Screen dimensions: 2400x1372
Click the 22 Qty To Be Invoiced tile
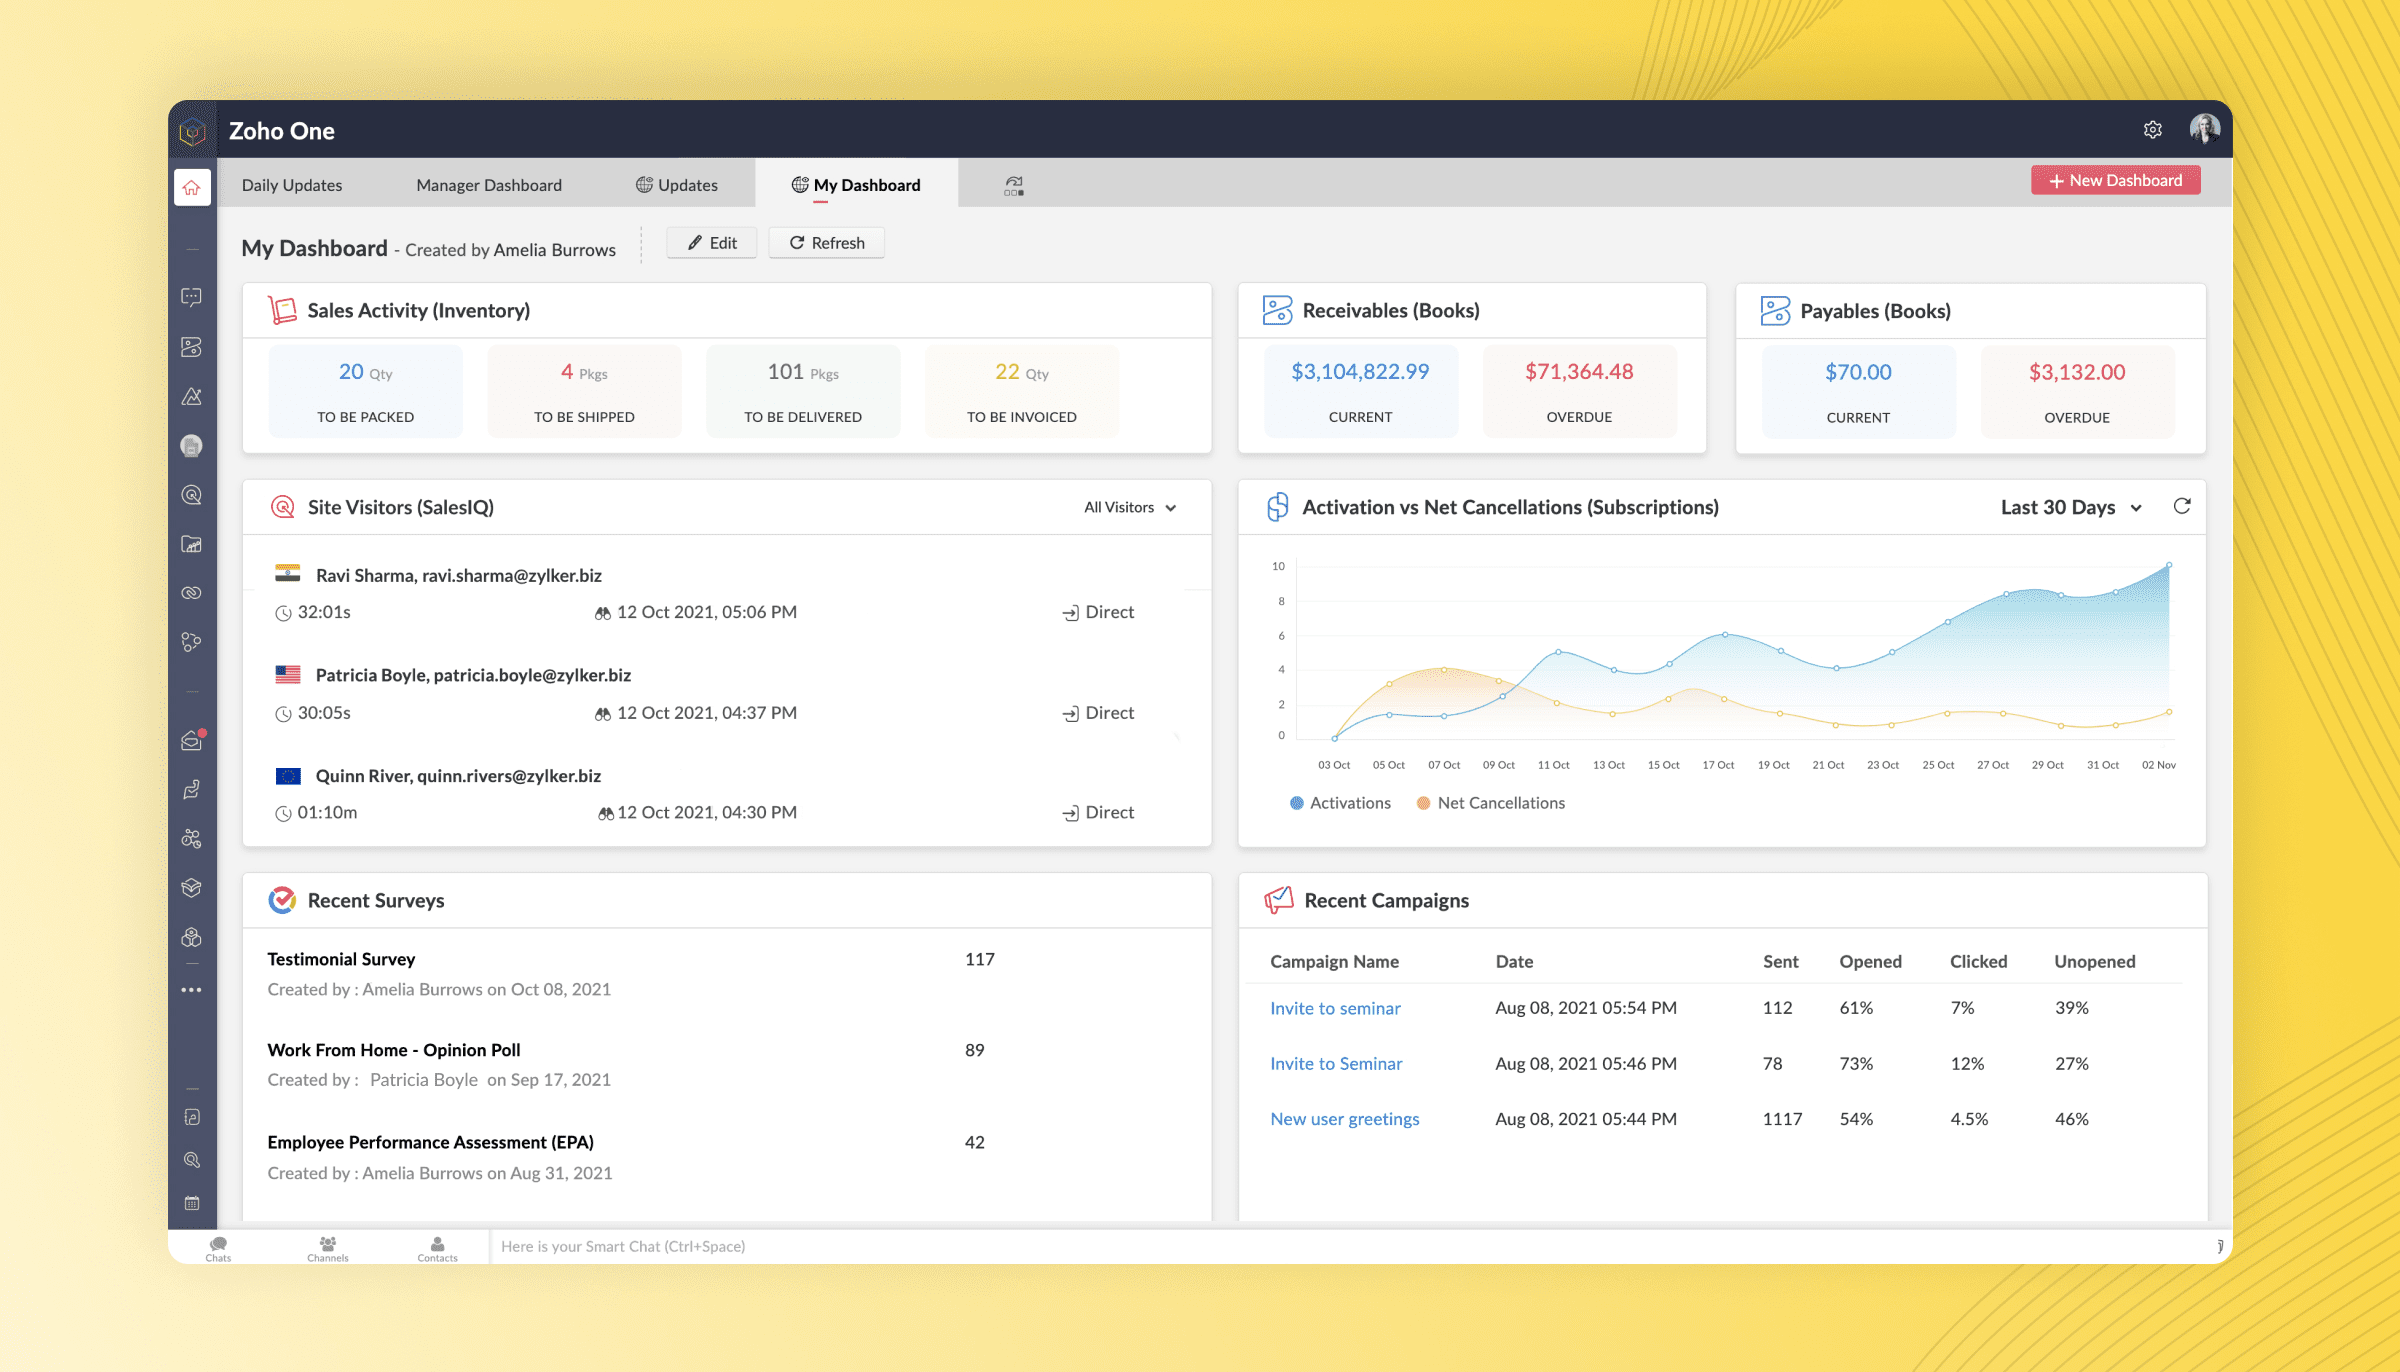tap(1022, 391)
